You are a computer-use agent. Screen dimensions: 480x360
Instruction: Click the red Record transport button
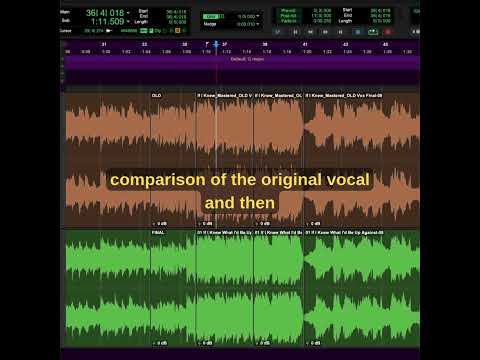pos(388,32)
